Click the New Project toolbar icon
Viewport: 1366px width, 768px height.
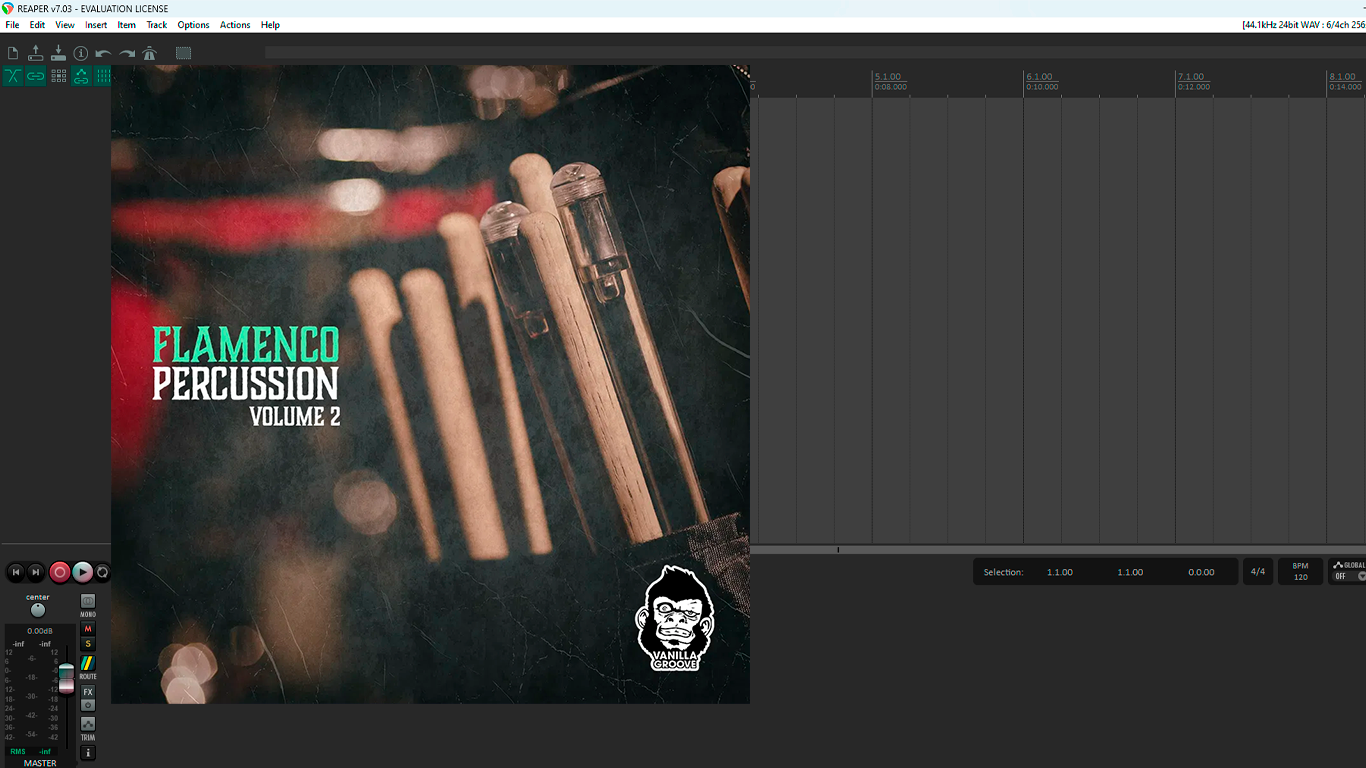[x=13, y=53]
